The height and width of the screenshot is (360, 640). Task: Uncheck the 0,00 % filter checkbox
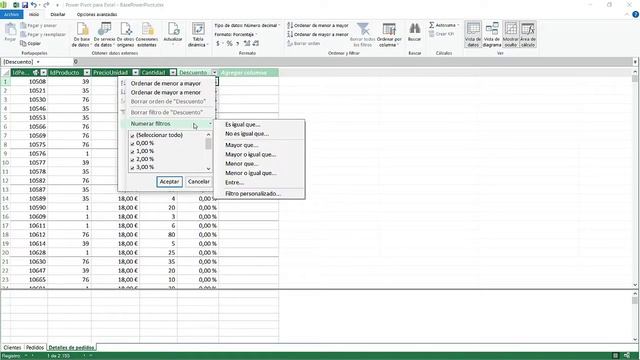coord(133,144)
